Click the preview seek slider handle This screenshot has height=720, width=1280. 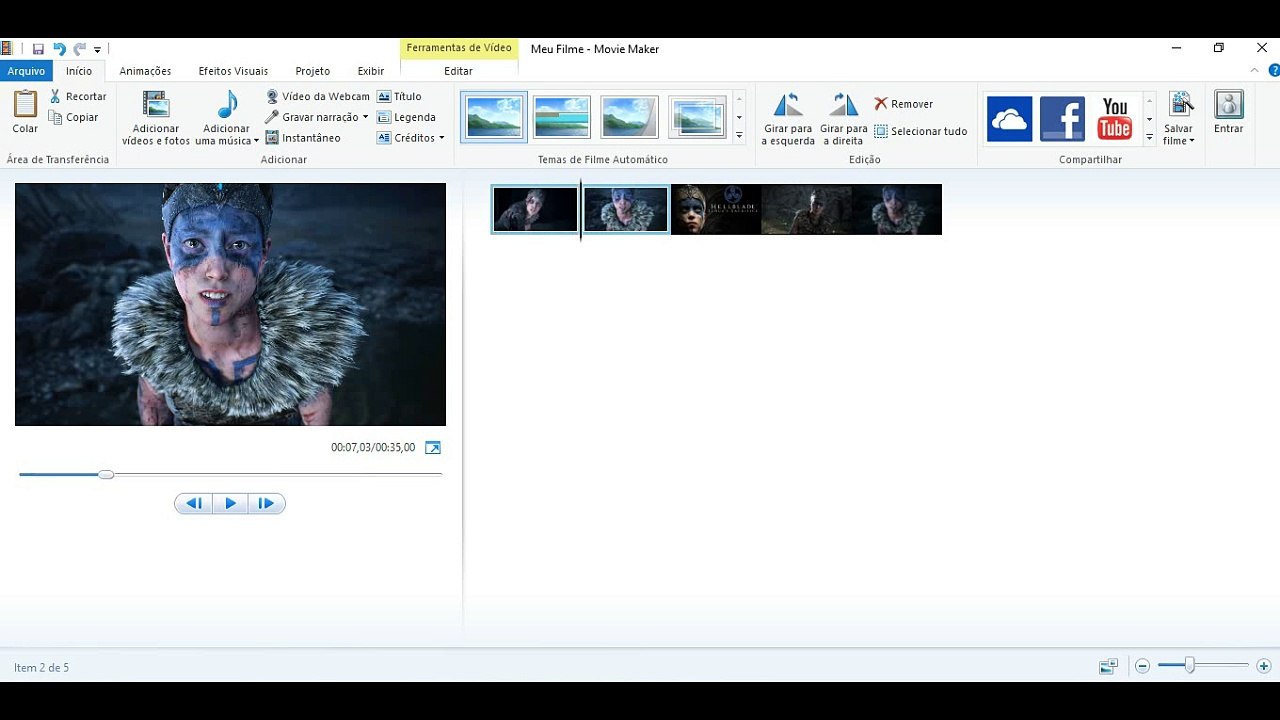pos(106,474)
